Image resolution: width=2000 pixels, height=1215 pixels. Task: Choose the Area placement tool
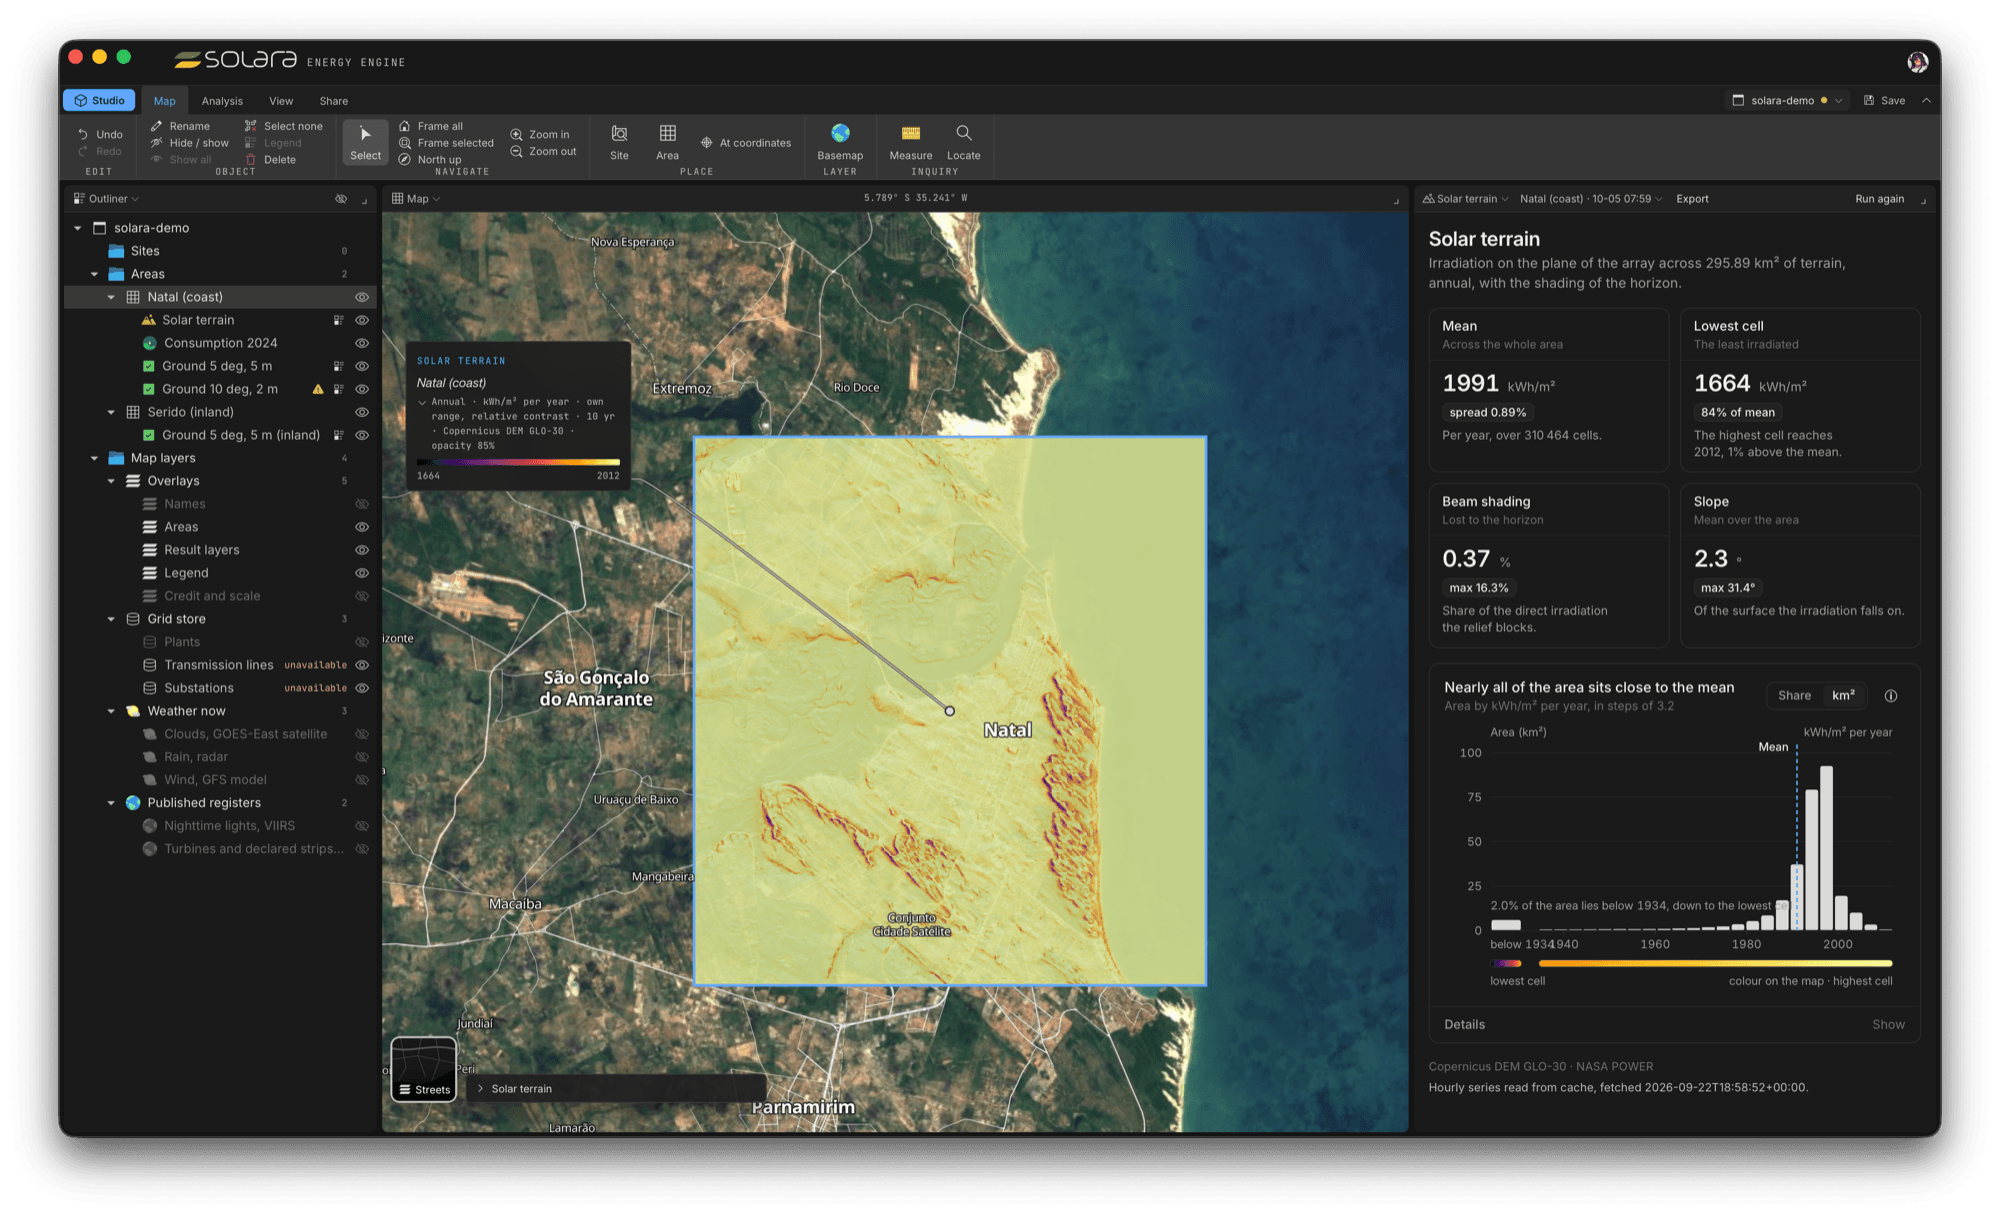pos(667,142)
